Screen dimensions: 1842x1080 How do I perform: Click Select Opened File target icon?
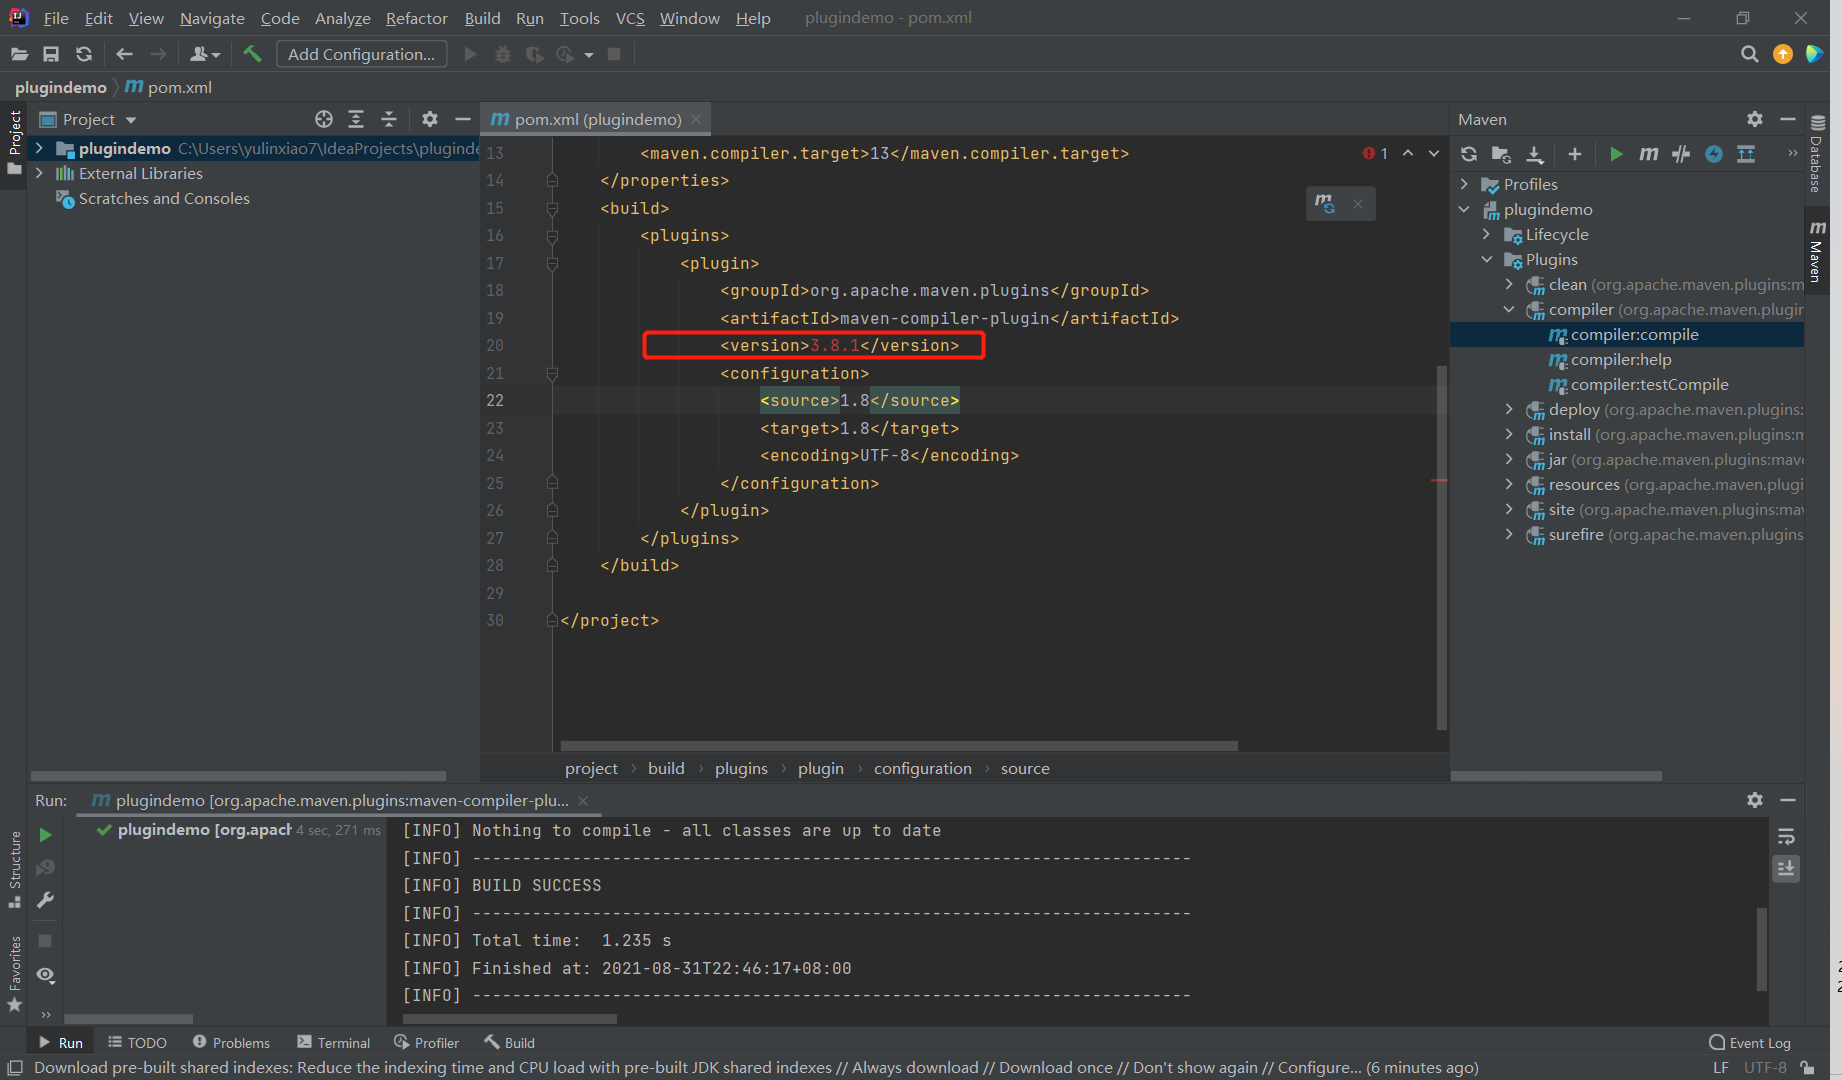(x=323, y=119)
